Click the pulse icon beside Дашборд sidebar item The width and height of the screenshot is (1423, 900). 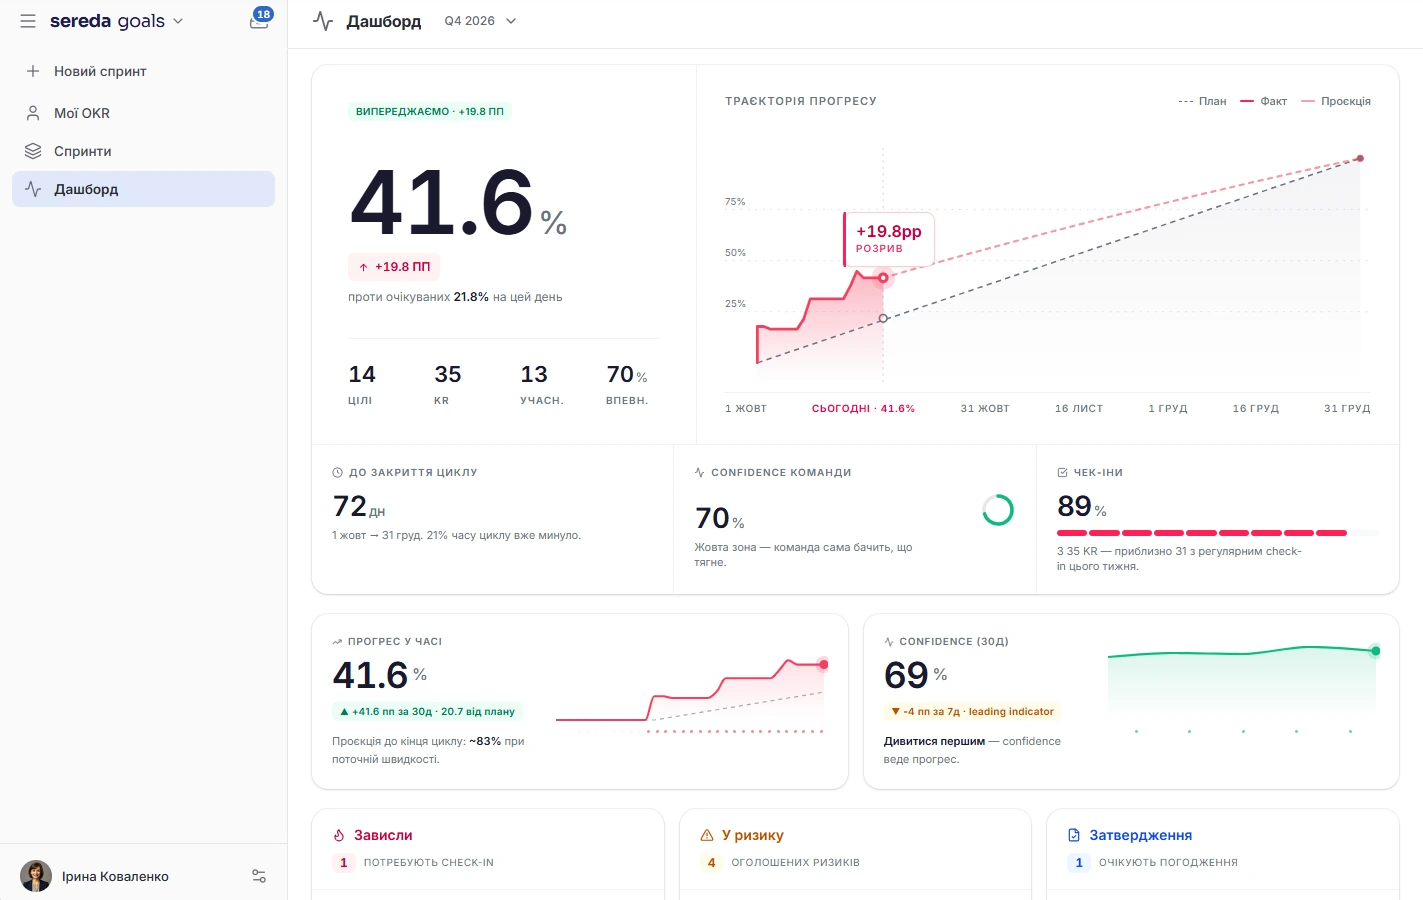33,189
